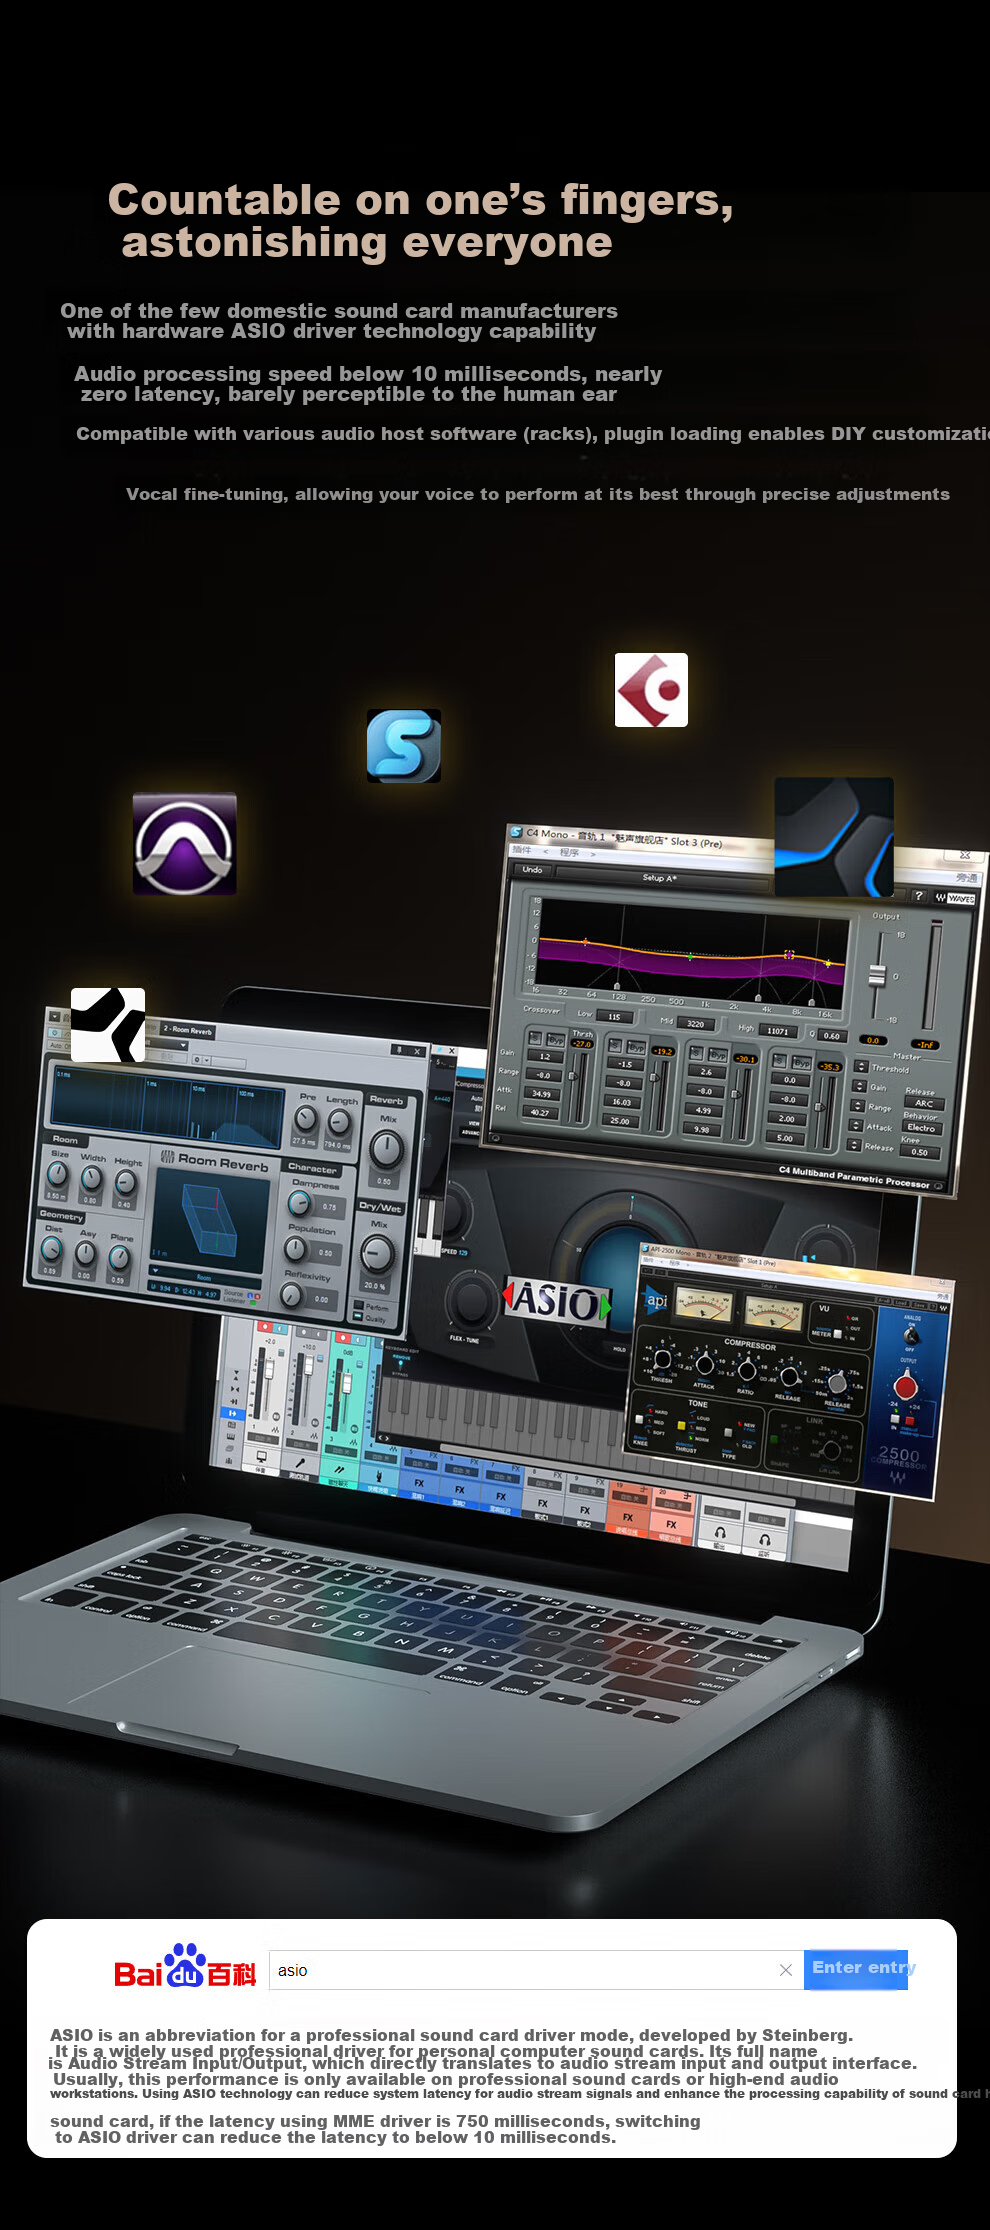Click the first band Thrsh slider in C4
This screenshot has height=2230, width=990.
(573, 1078)
